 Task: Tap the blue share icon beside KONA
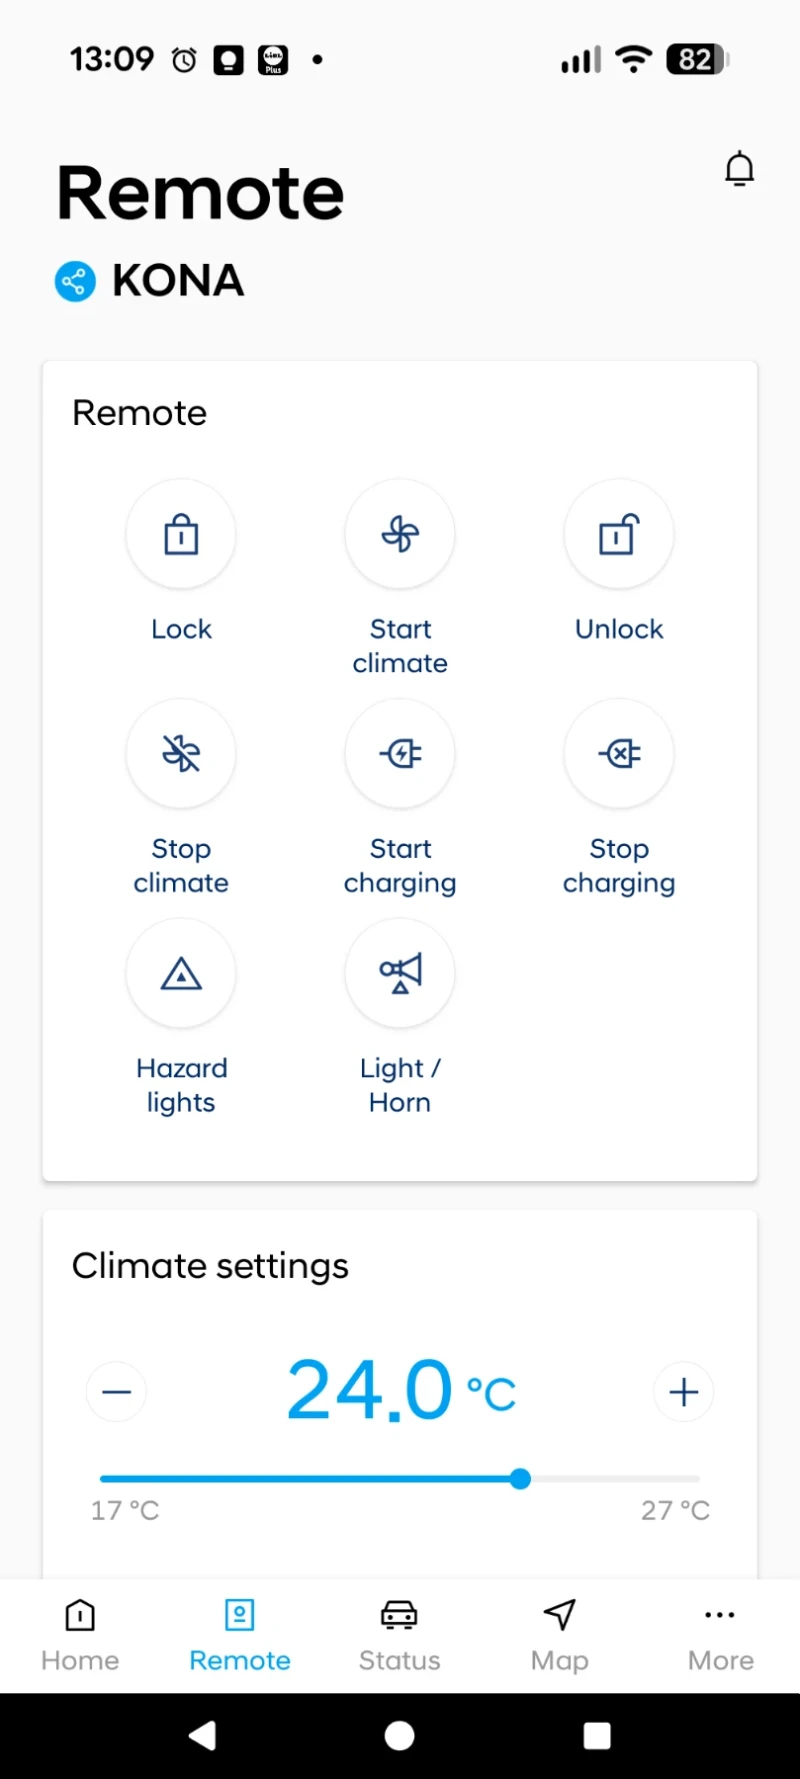pos(75,281)
